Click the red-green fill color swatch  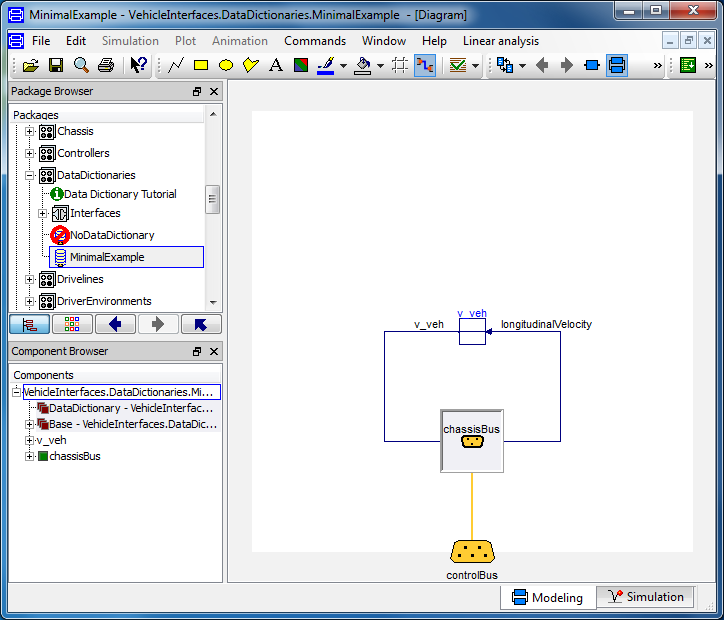[301, 66]
